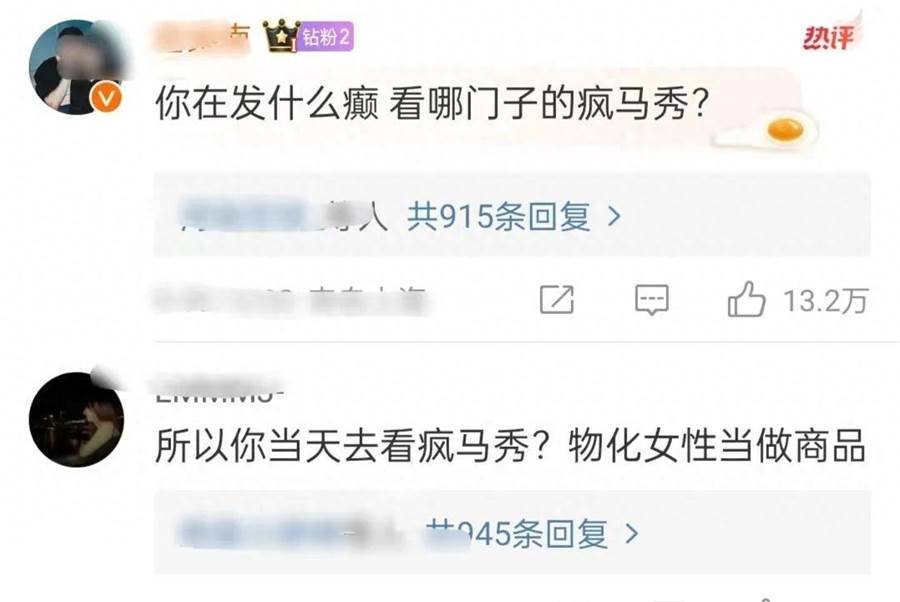Click the 13.2万 like count
This screenshot has height=602, width=900.
coord(825,301)
